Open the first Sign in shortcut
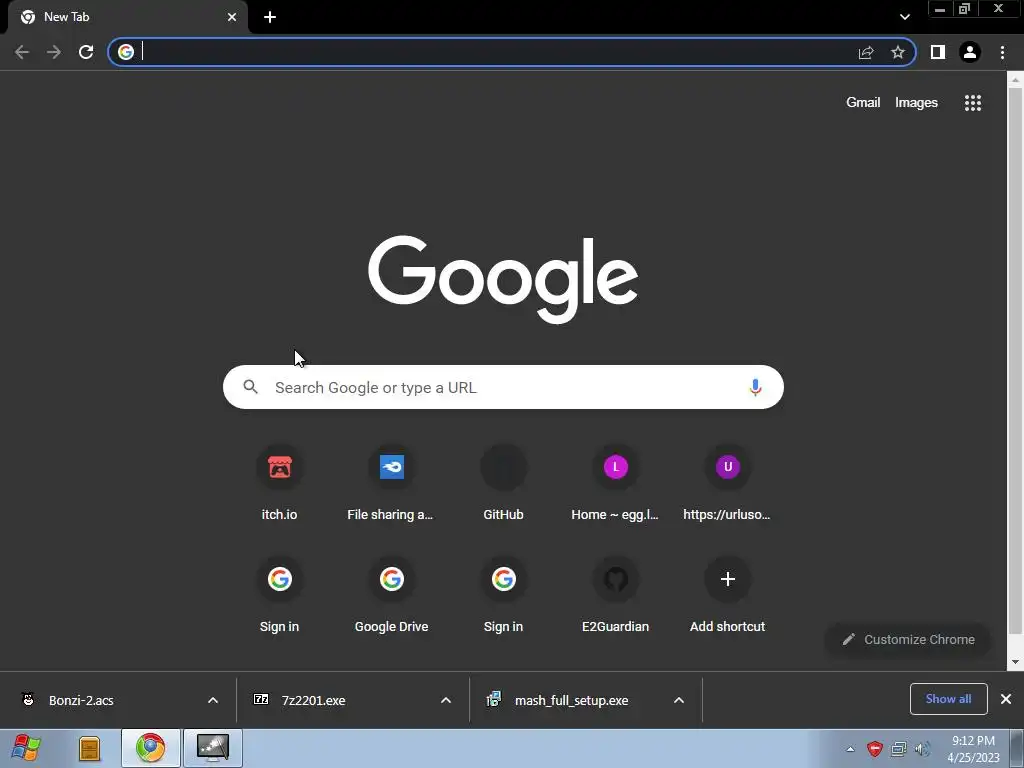This screenshot has height=768, width=1024. (x=280, y=596)
